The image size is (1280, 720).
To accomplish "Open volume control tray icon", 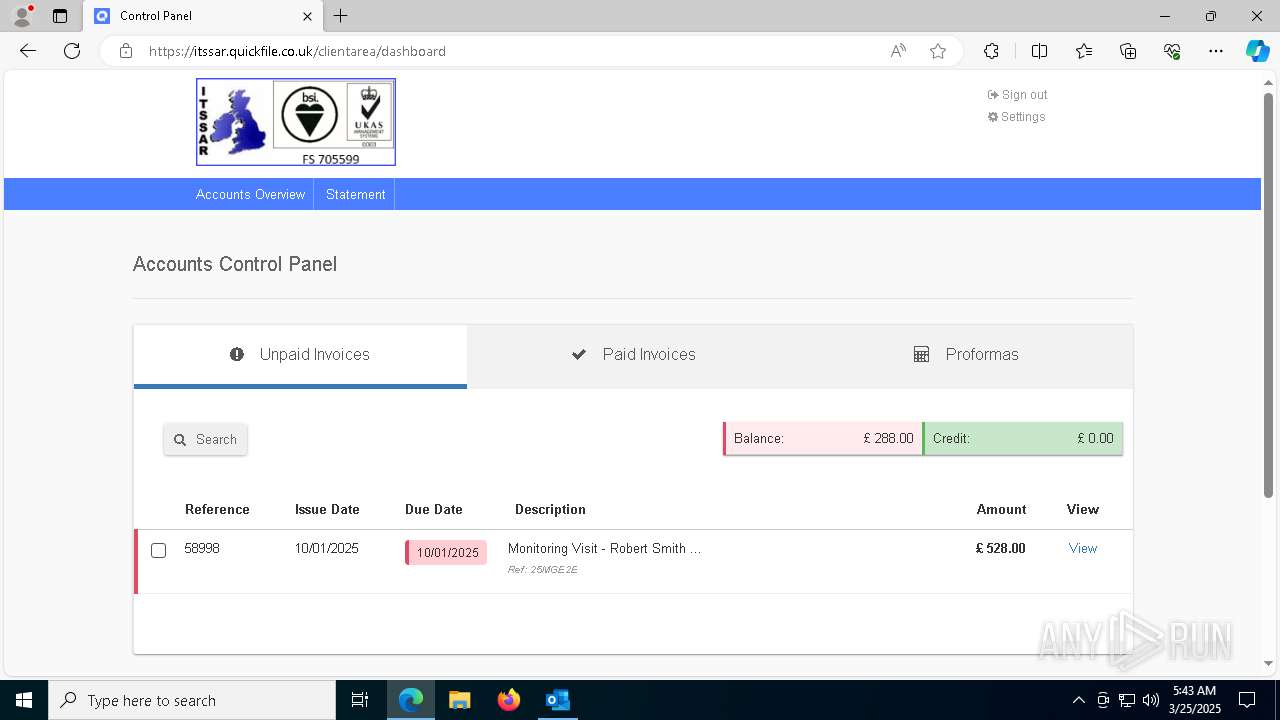I will (x=1150, y=700).
